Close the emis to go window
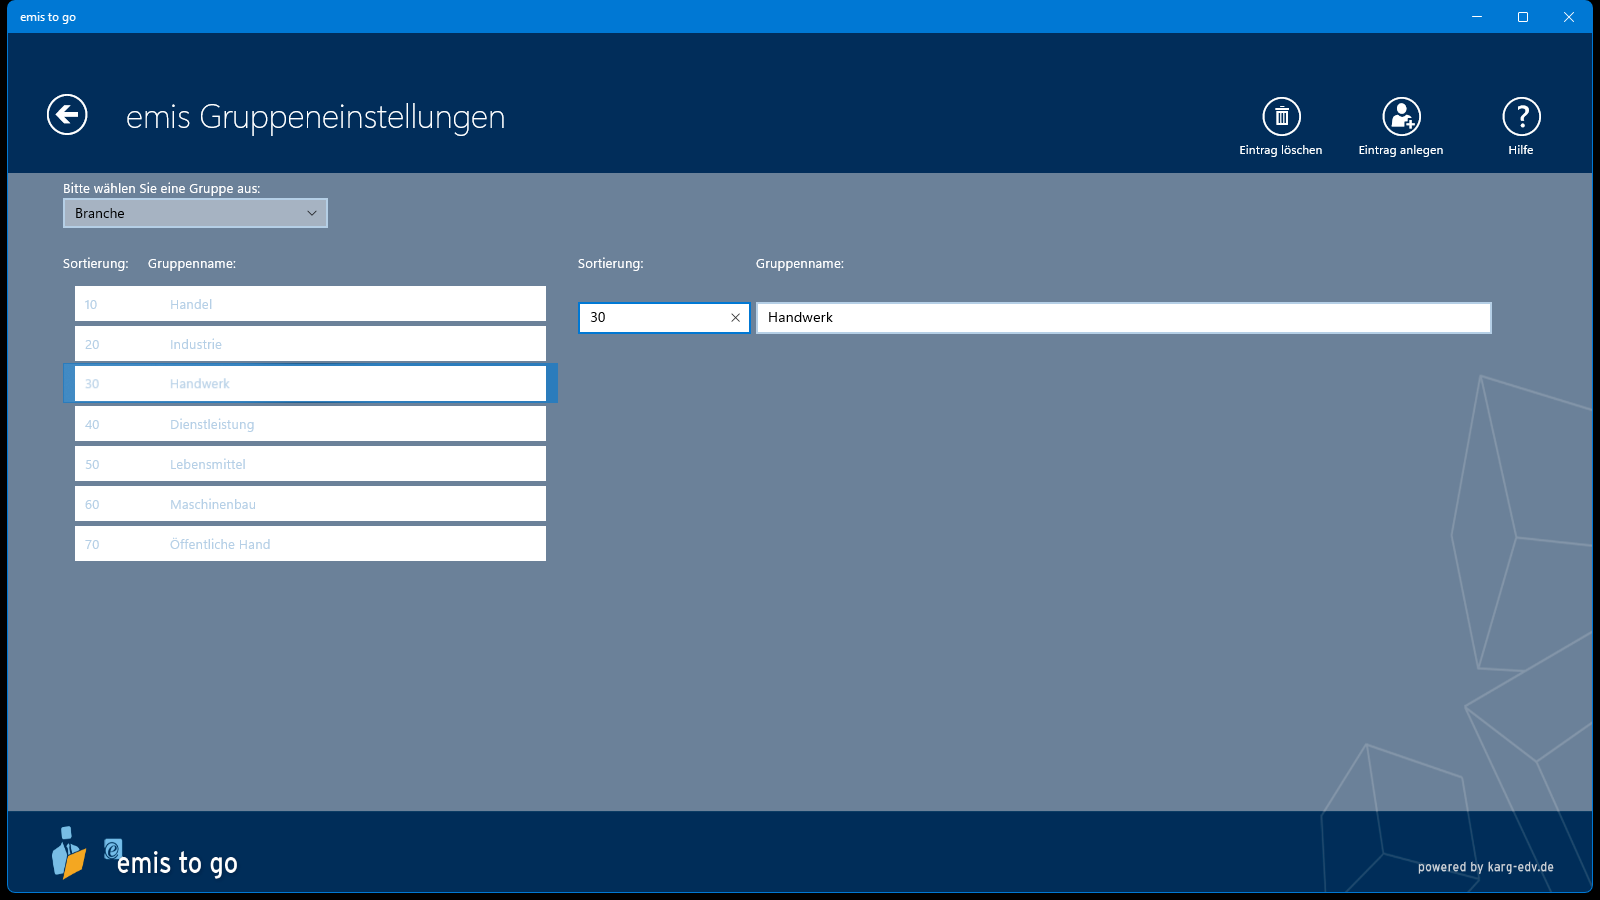The width and height of the screenshot is (1600, 900). tap(1569, 17)
